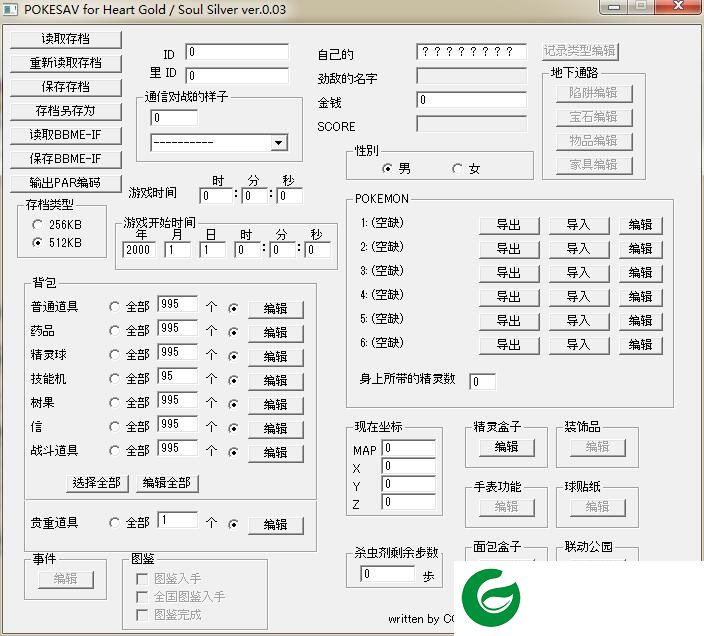Click the 技能机 quantity field showing 95

tap(177, 376)
